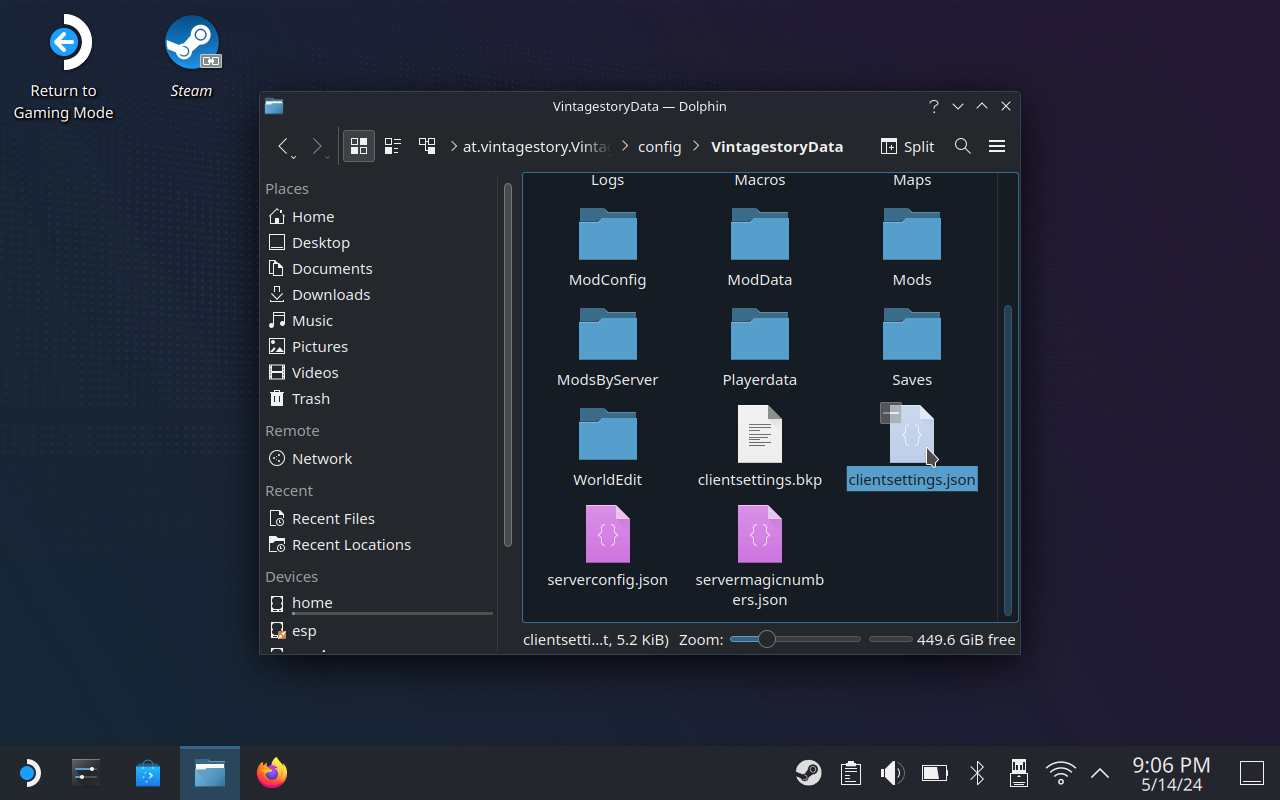Screen dimensions: 1280x800
Task: Switch to Compact view mode
Action: tap(393, 146)
